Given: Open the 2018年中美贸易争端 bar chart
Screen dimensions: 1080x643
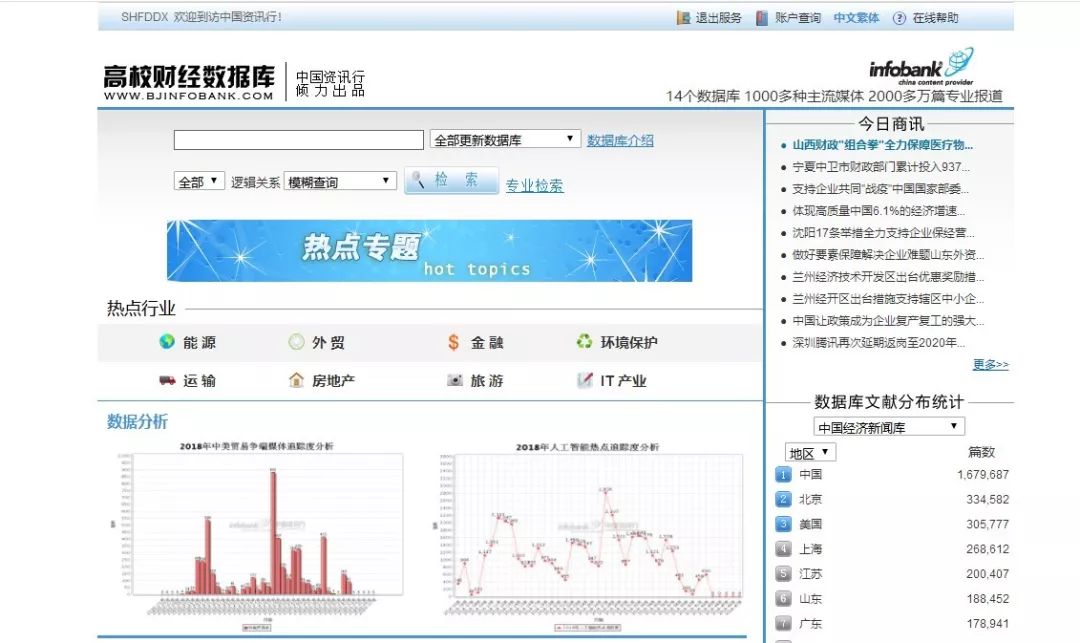Looking at the screenshot, I should pos(256,536).
